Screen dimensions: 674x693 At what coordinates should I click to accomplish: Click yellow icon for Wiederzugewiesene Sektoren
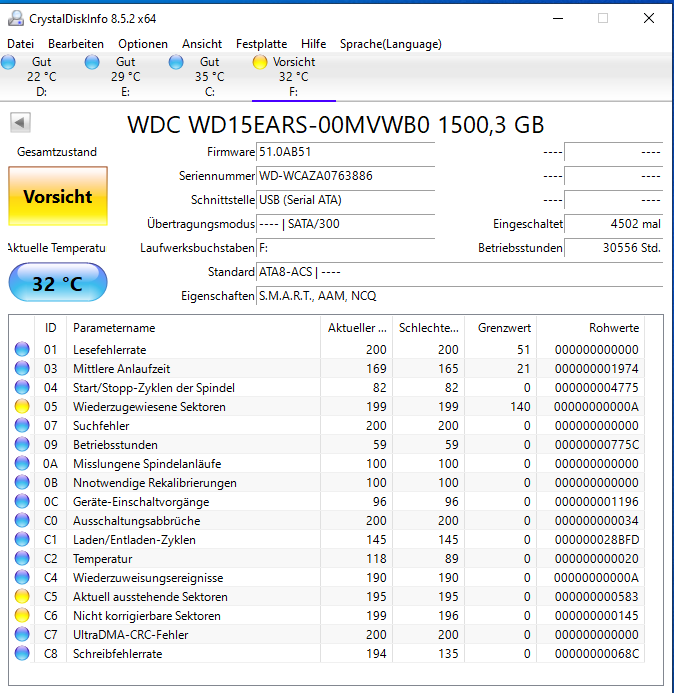pyautogui.click(x=22, y=406)
